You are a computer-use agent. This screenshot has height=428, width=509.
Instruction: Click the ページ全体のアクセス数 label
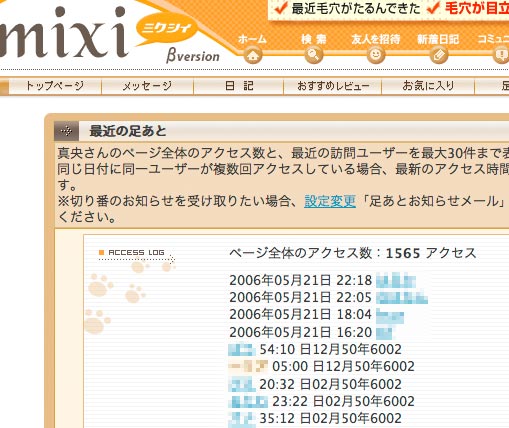(x=300, y=253)
